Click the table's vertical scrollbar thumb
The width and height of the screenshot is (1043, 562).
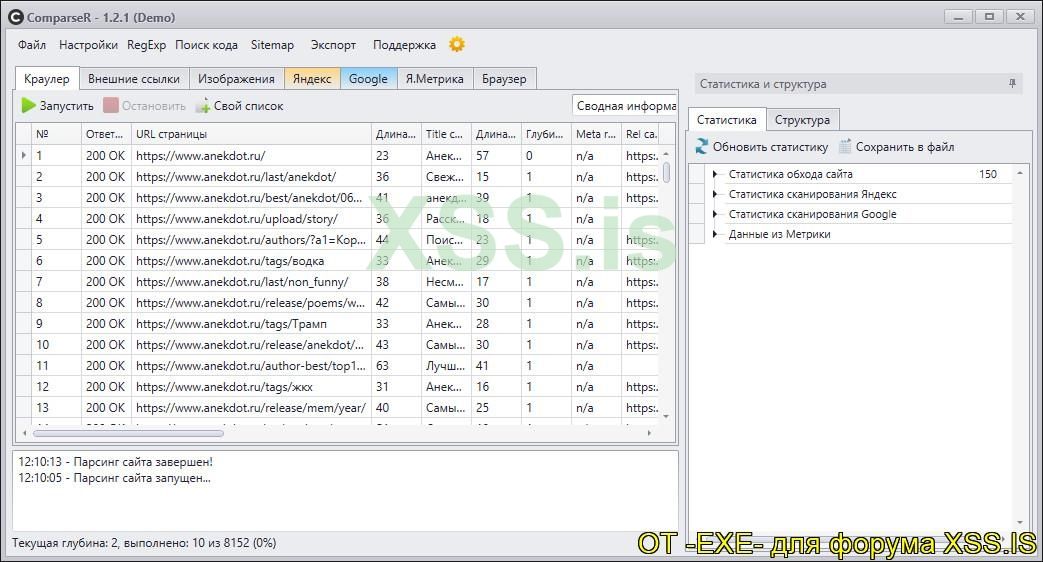click(x=667, y=172)
